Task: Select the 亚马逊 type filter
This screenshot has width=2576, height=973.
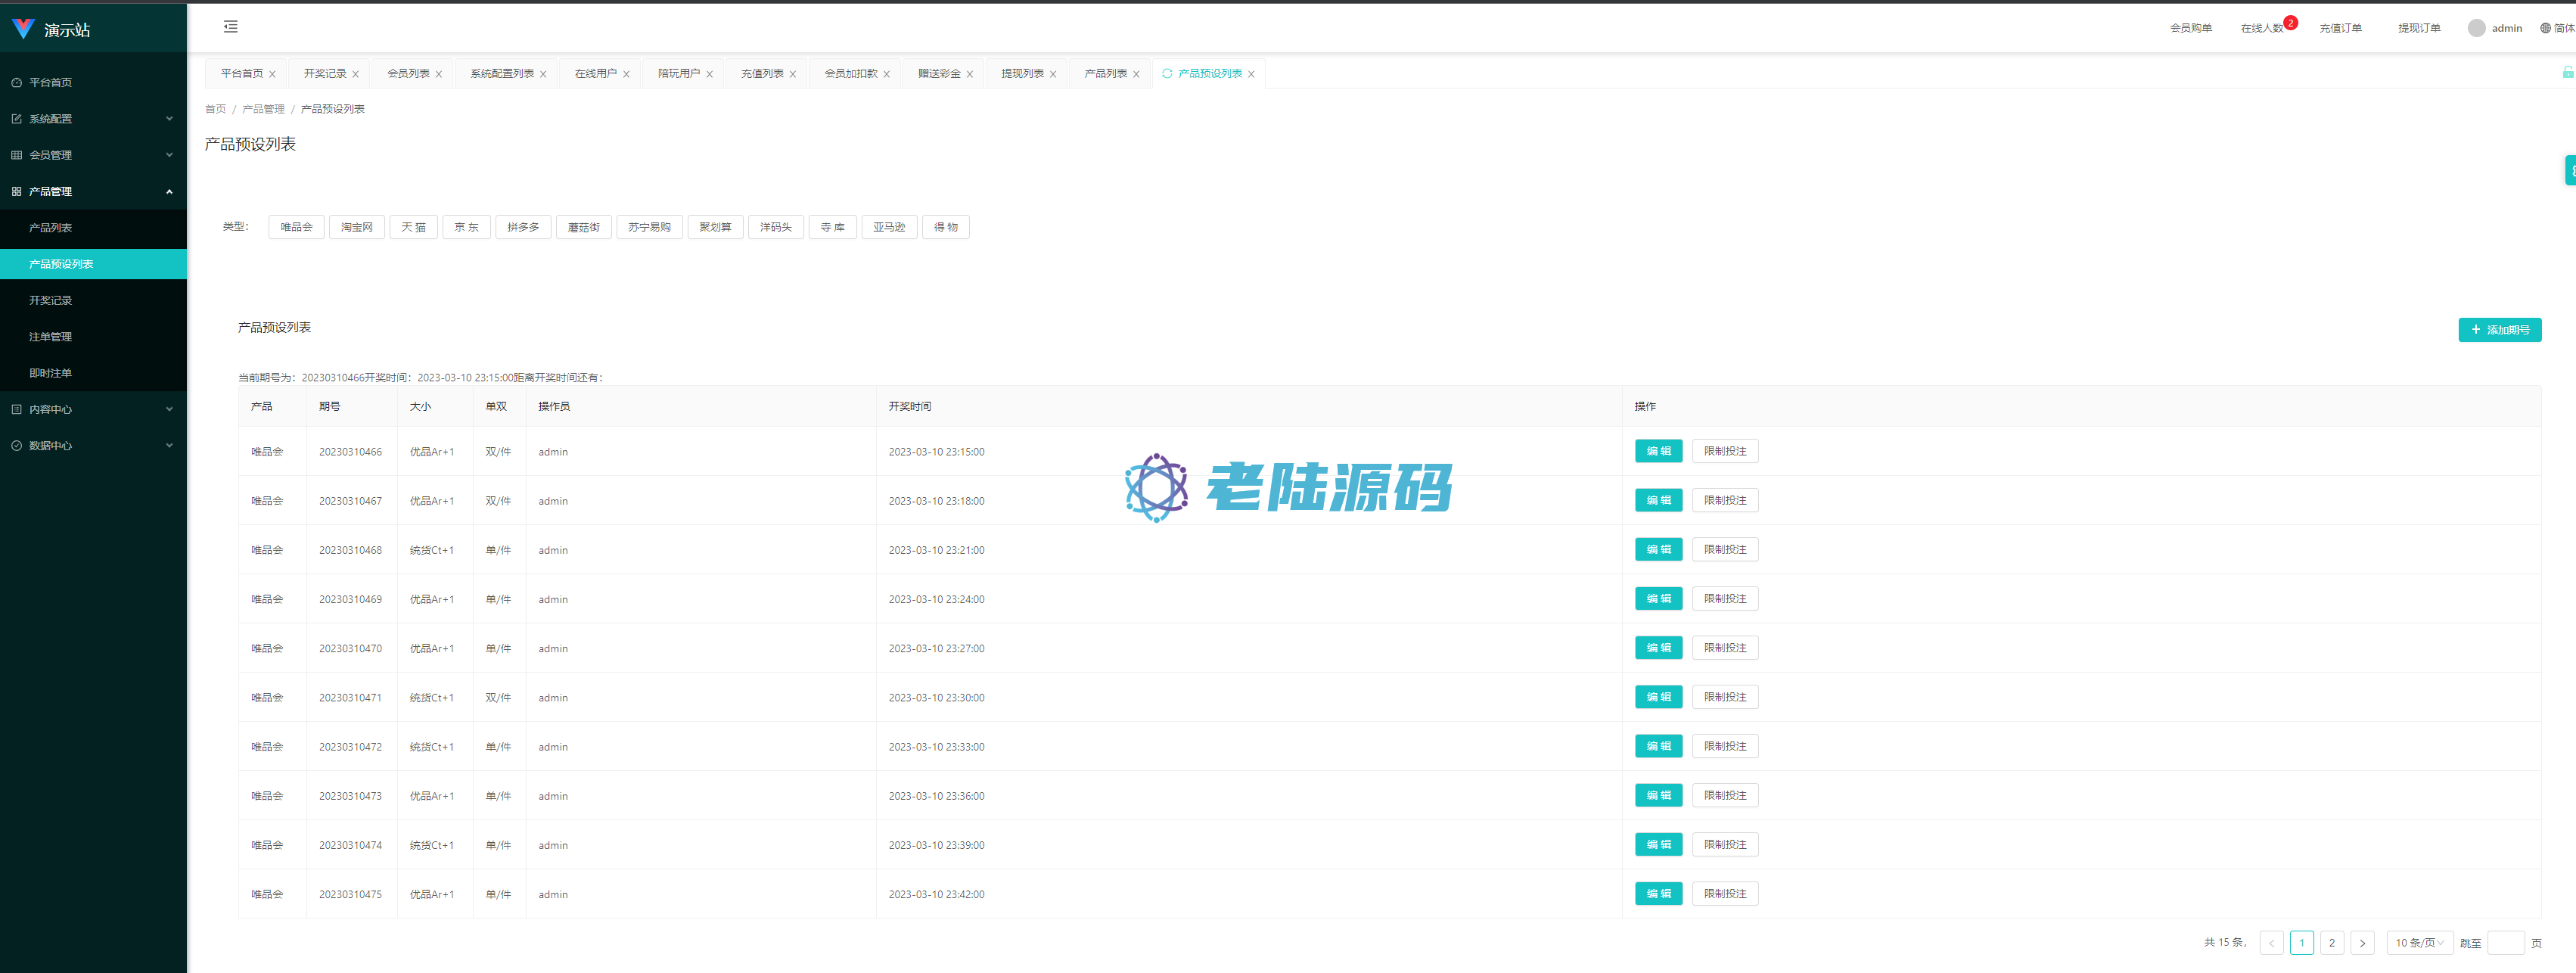Action: click(888, 228)
